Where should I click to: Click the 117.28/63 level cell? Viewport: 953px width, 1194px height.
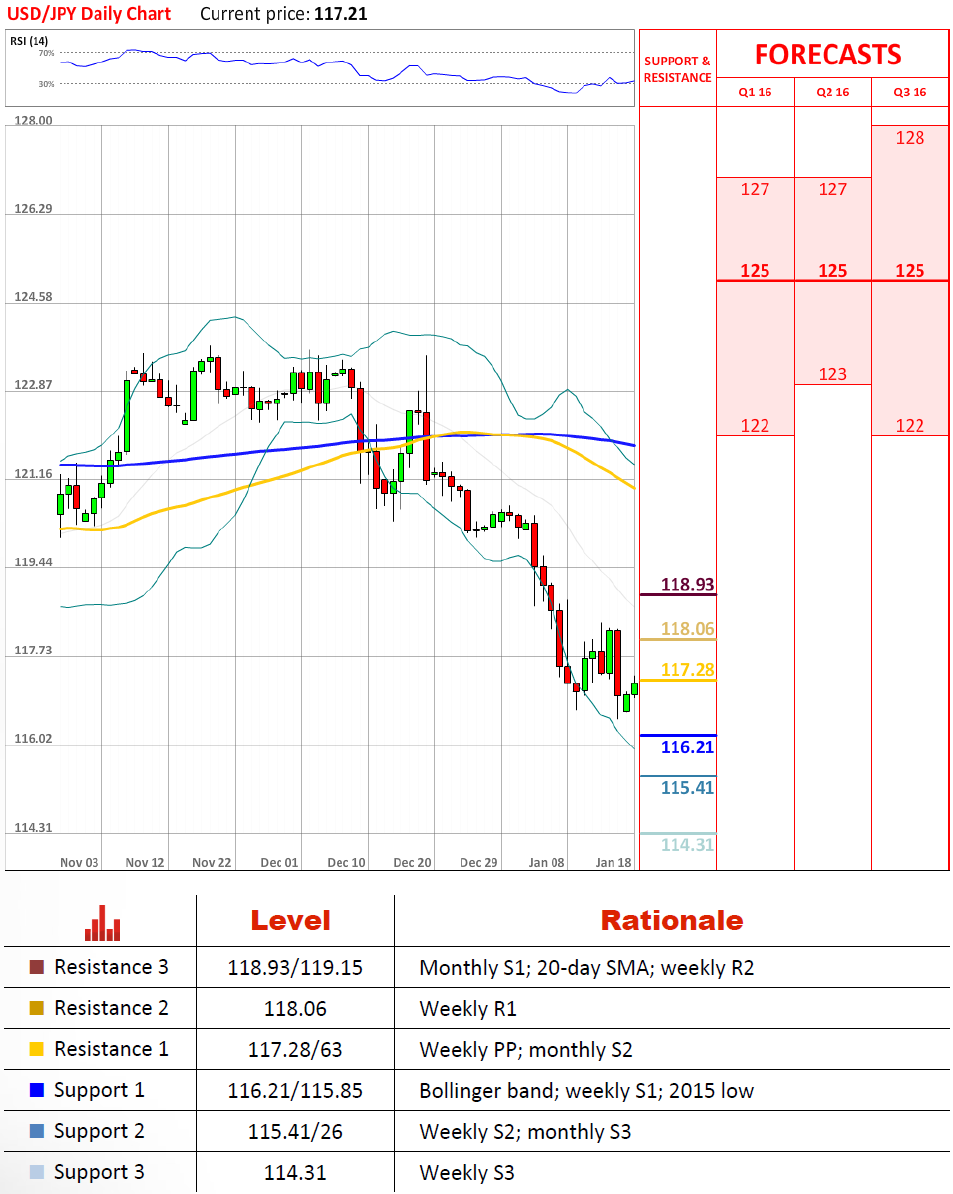[295, 1050]
